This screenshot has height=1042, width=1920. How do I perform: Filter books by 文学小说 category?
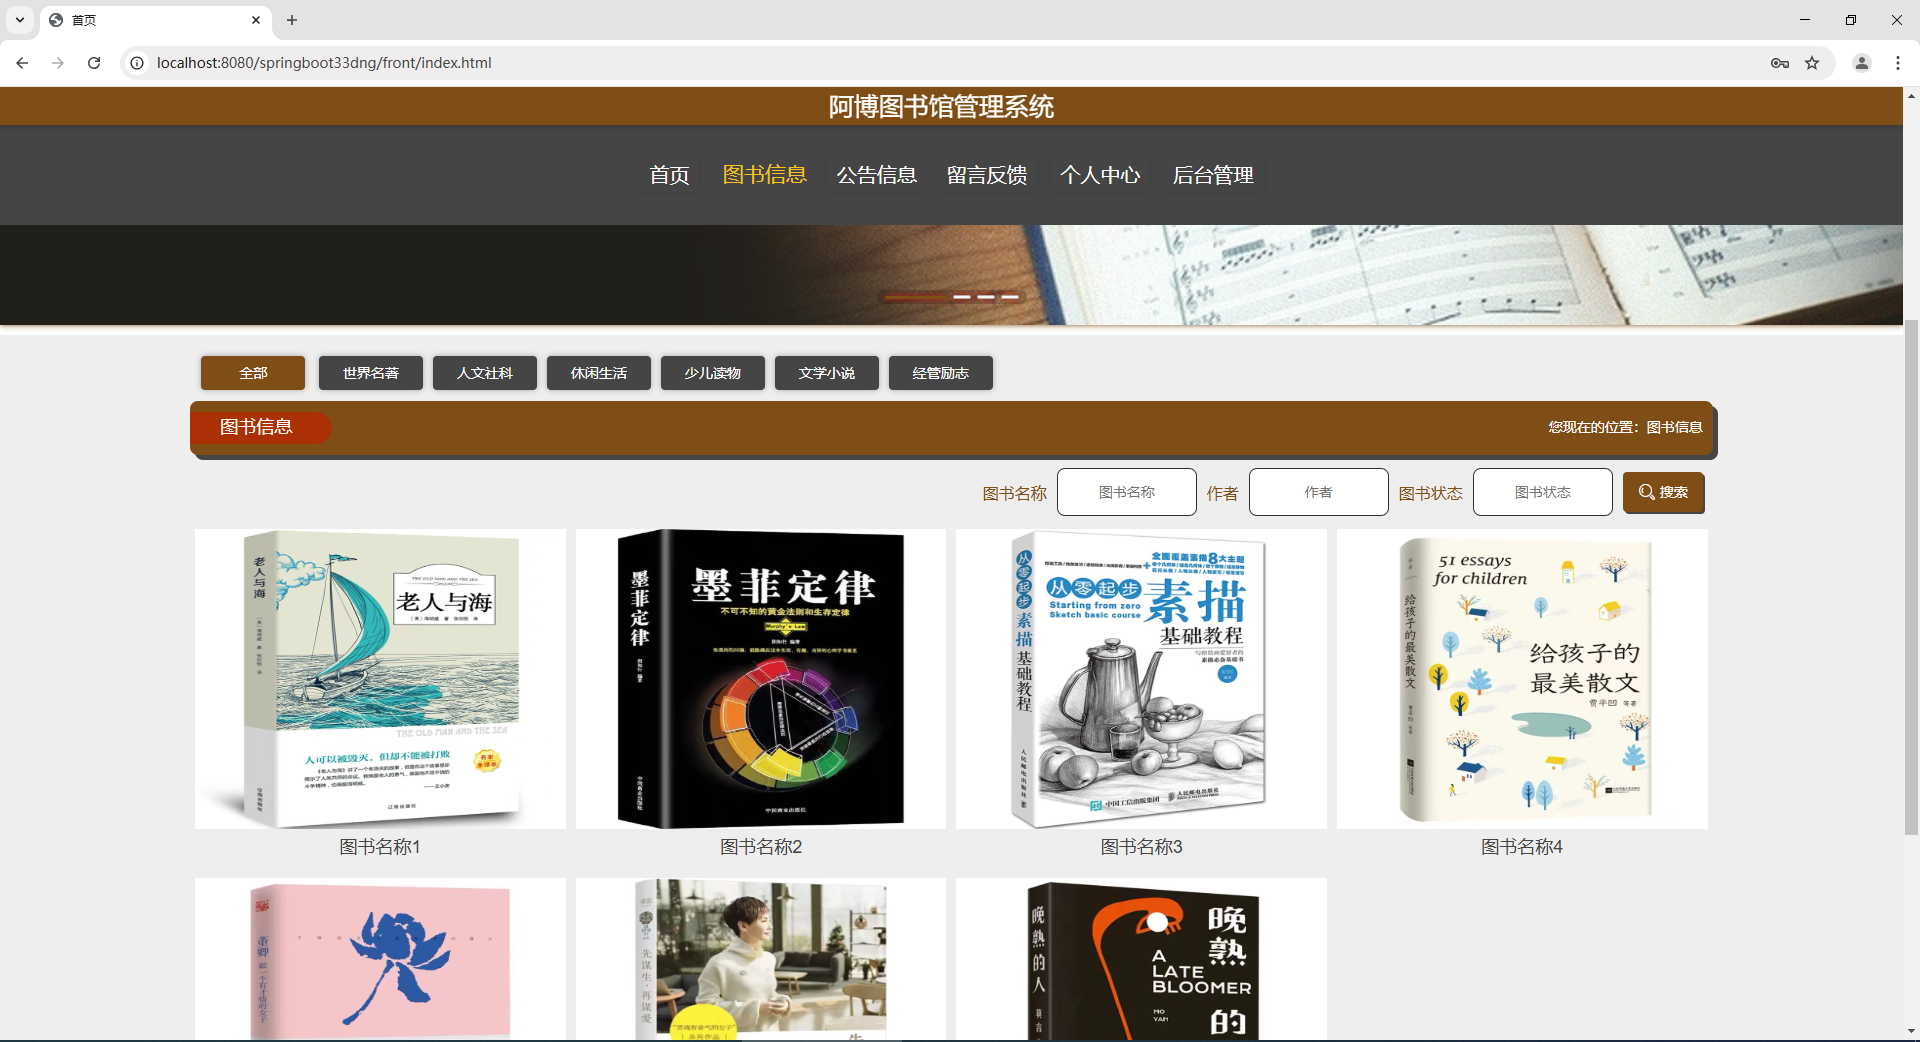[827, 373]
